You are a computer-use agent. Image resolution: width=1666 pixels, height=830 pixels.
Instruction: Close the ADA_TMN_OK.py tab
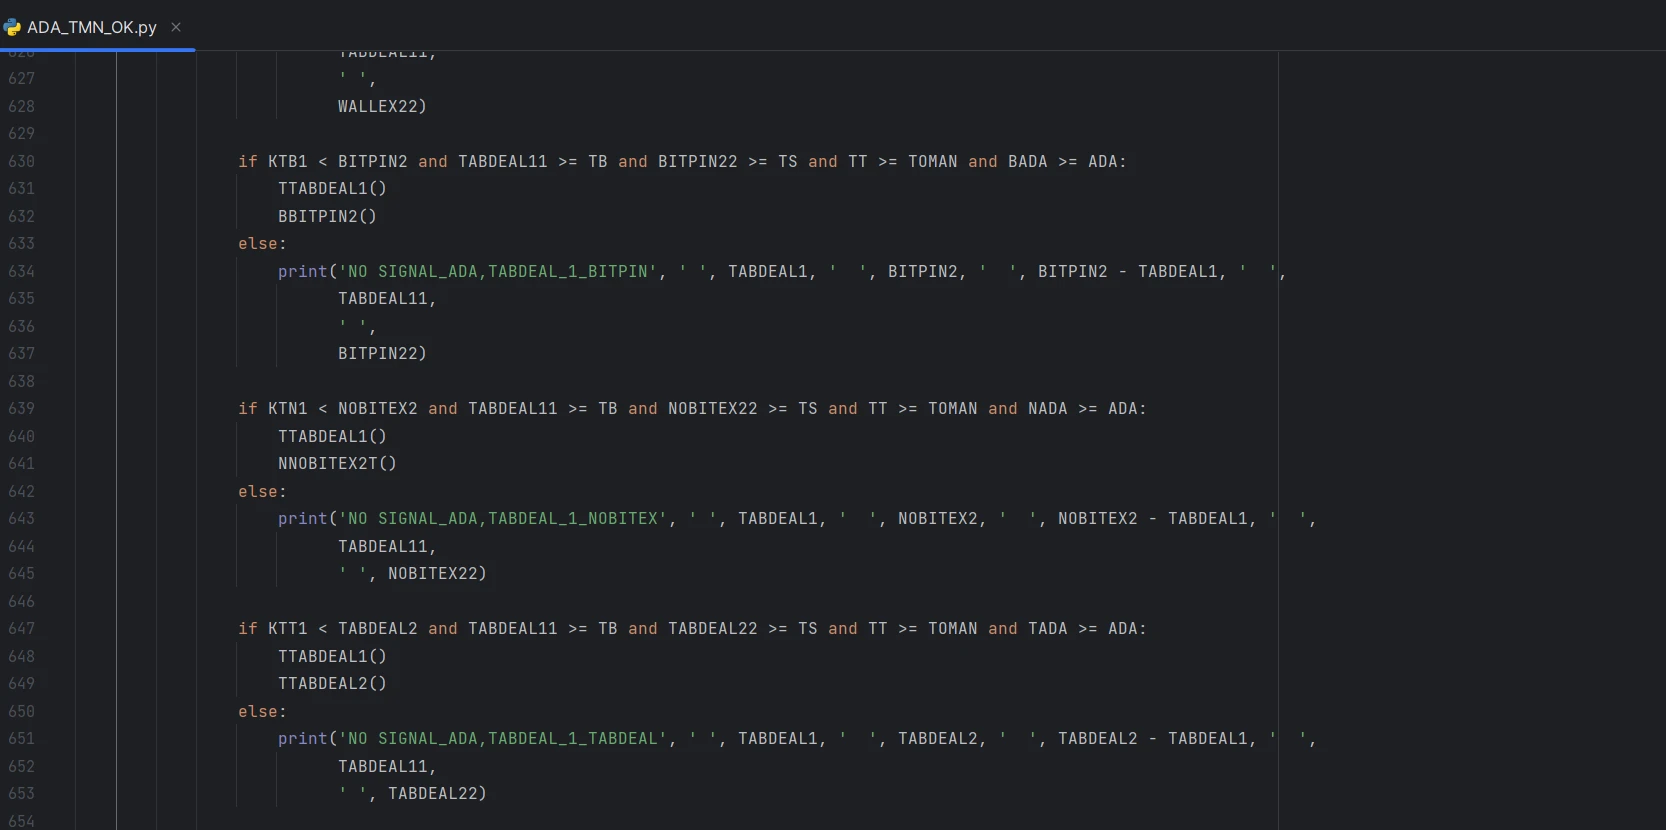176,27
